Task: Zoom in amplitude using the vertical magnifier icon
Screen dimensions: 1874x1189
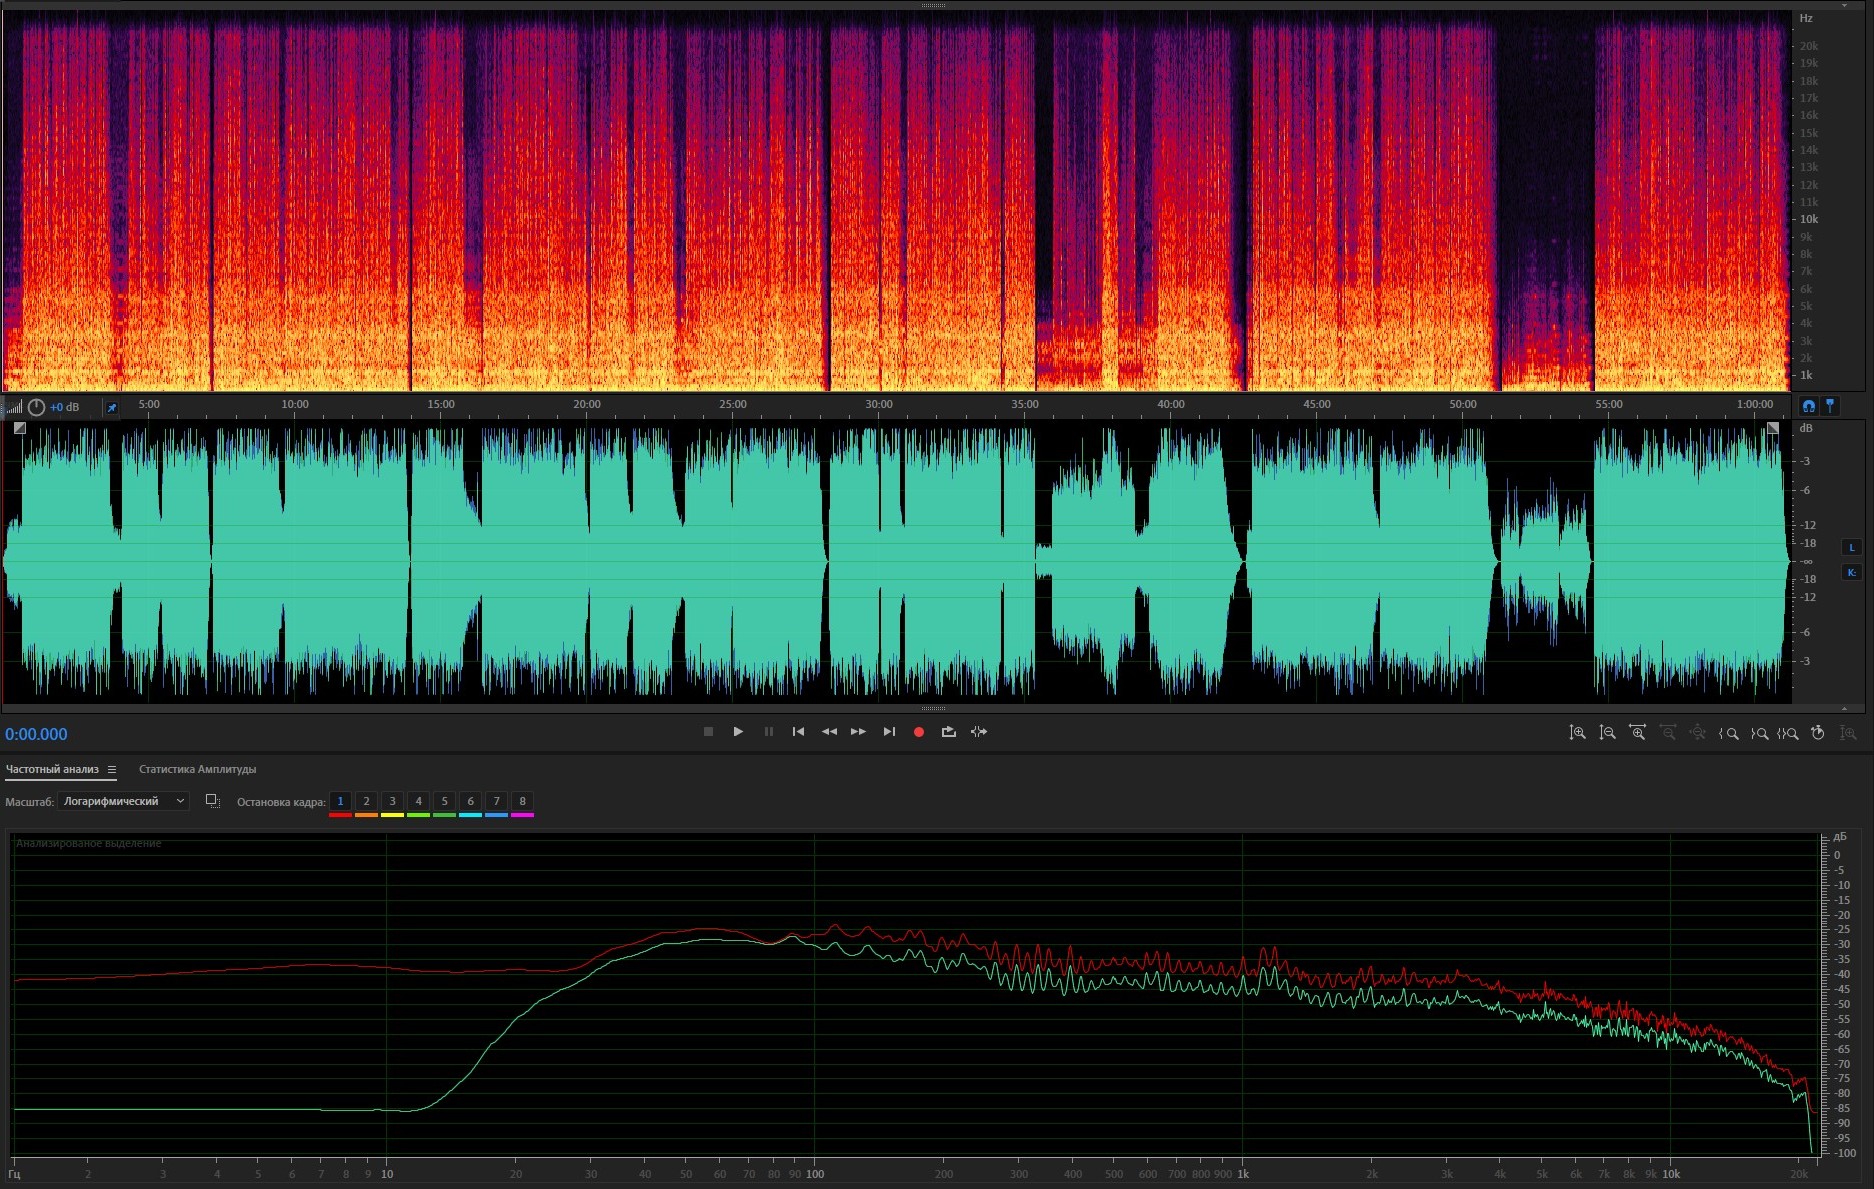Action: 1577,733
